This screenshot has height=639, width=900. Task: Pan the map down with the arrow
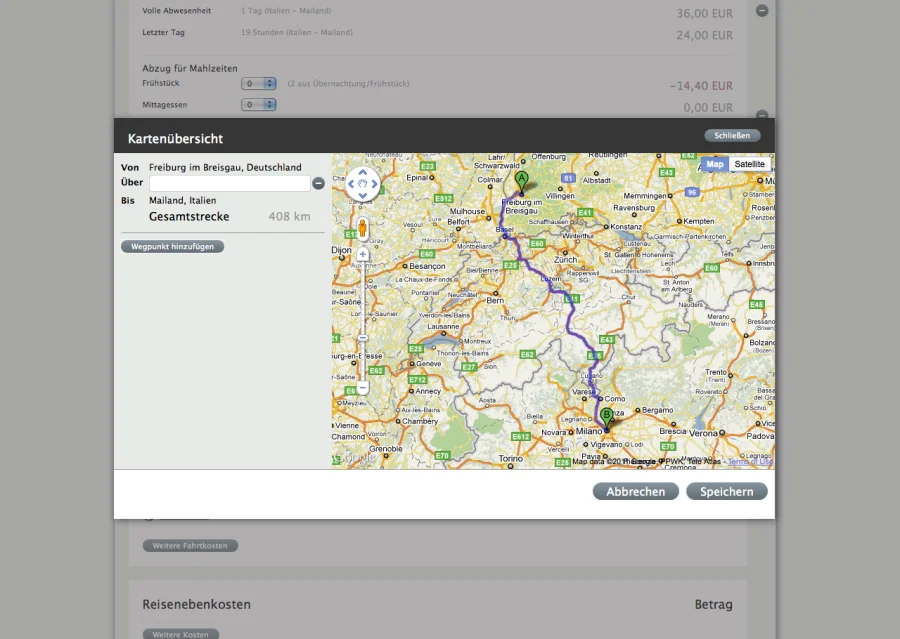click(362, 196)
